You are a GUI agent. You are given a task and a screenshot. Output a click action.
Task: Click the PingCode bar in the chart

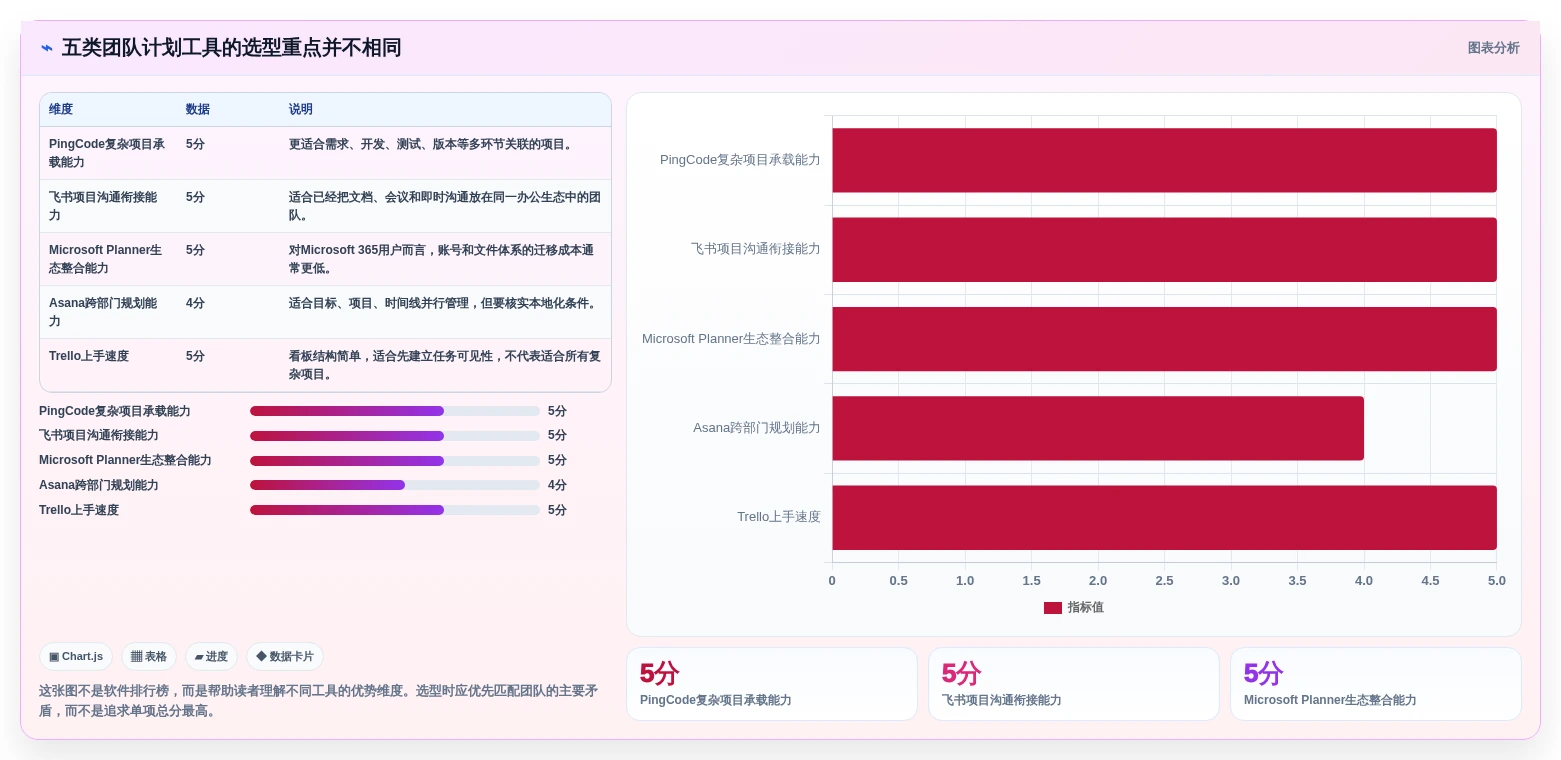1164,160
